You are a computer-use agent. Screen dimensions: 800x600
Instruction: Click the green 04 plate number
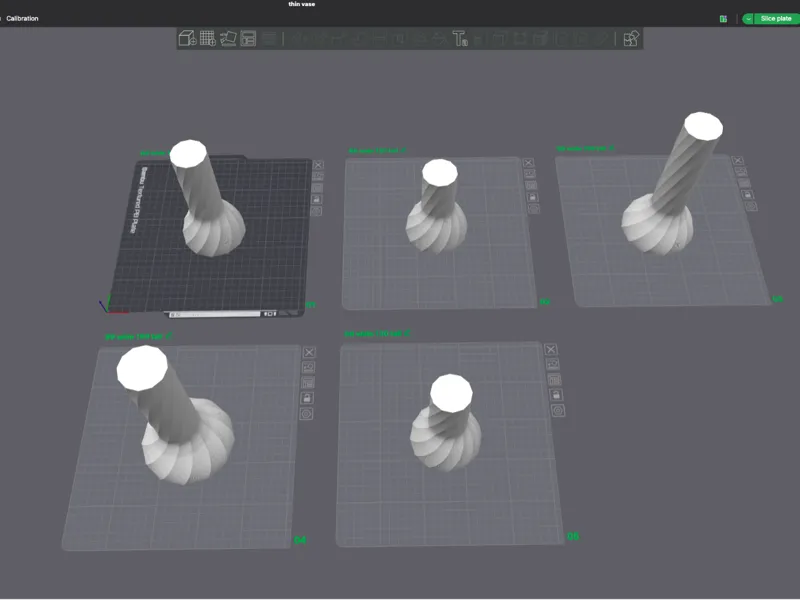pyautogui.click(x=300, y=540)
